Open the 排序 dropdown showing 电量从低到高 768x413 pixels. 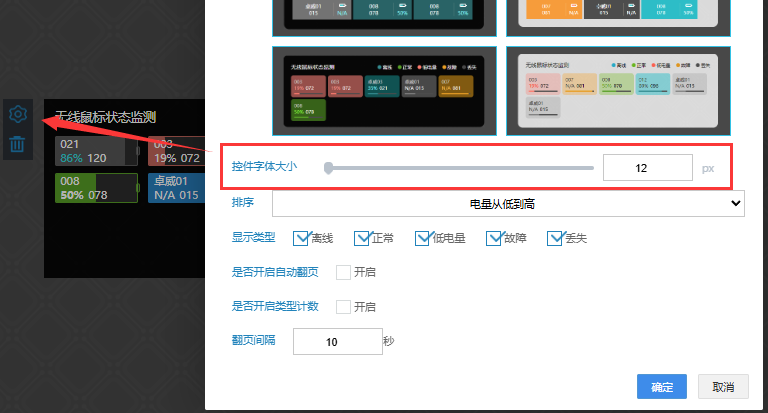508,203
